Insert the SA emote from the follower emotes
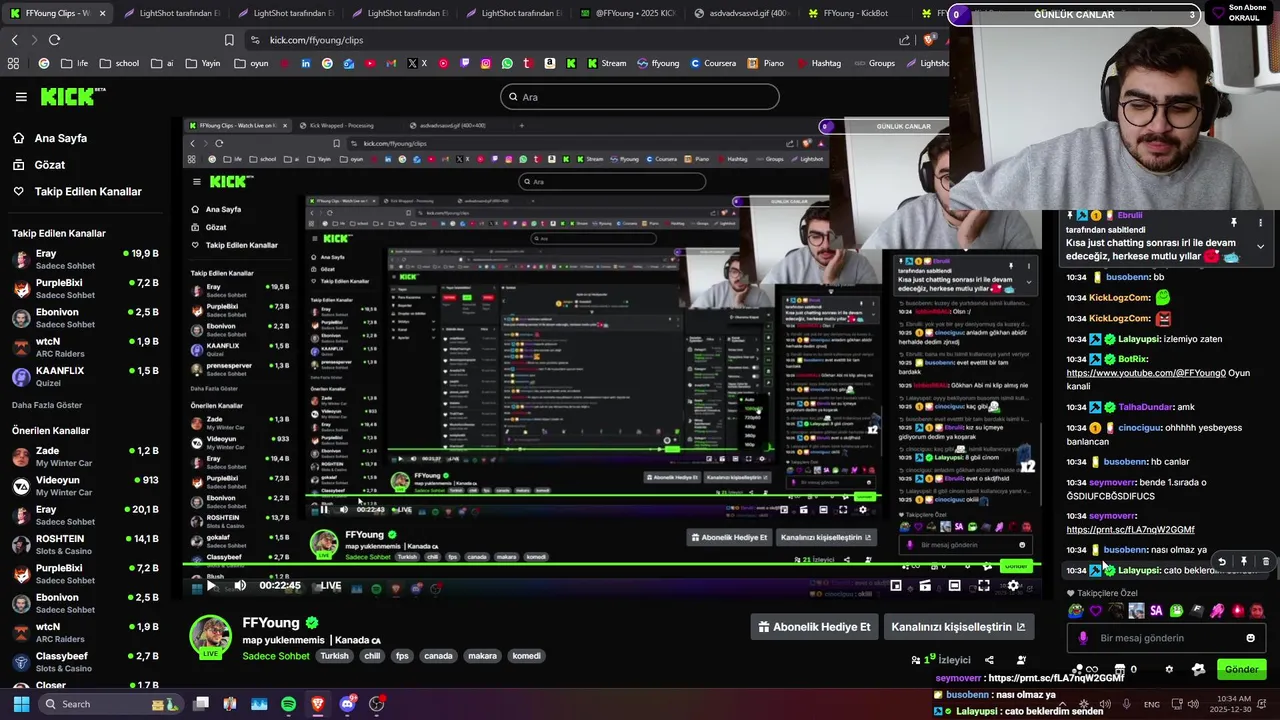Viewport: 1280px width, 720px height. [1156, 611]
